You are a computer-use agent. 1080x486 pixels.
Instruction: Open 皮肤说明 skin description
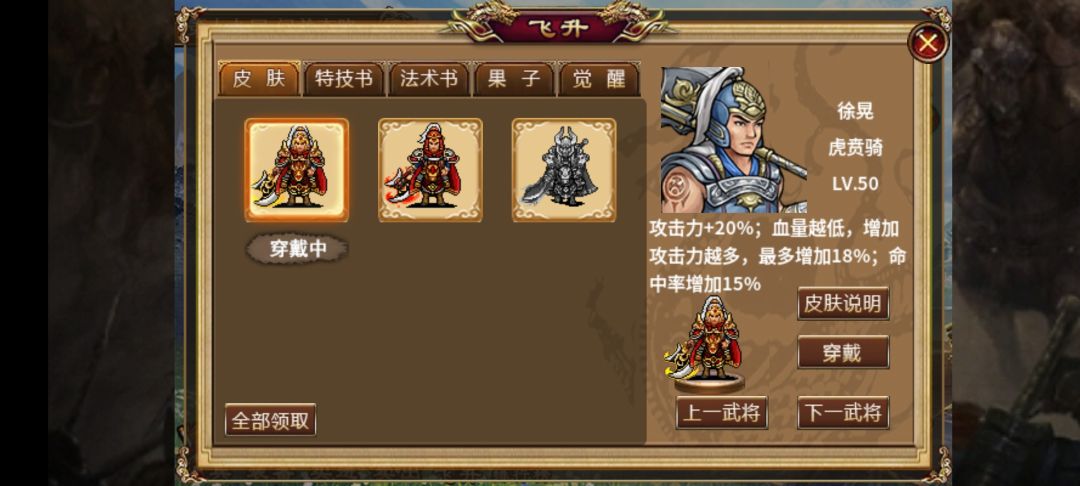pos(843,304)
